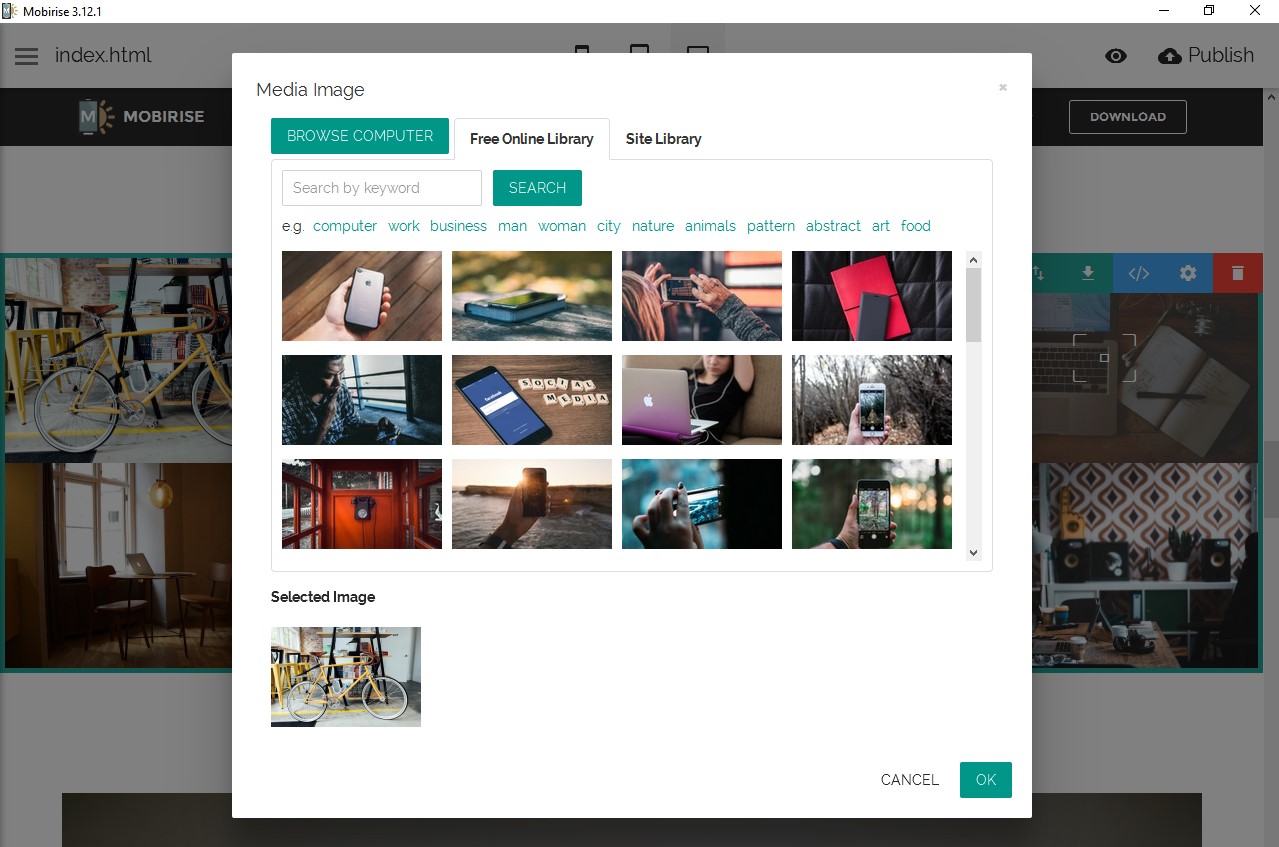The height and width of the screenshot is (847, 1279).
Task: Click the 'nature' keyword suggestion link
Action: 652,226
